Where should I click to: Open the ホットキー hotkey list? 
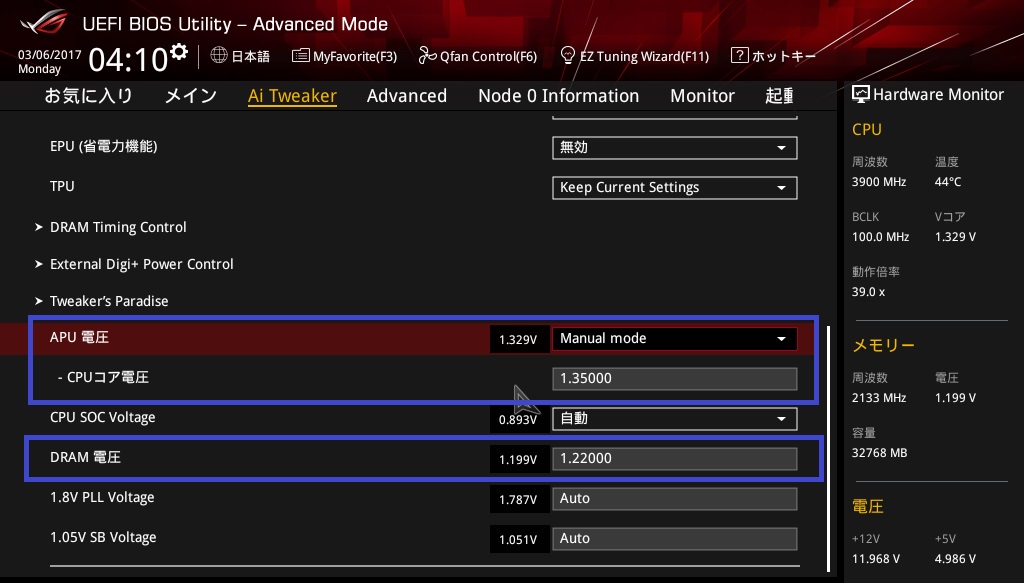[x=784, y=56]
